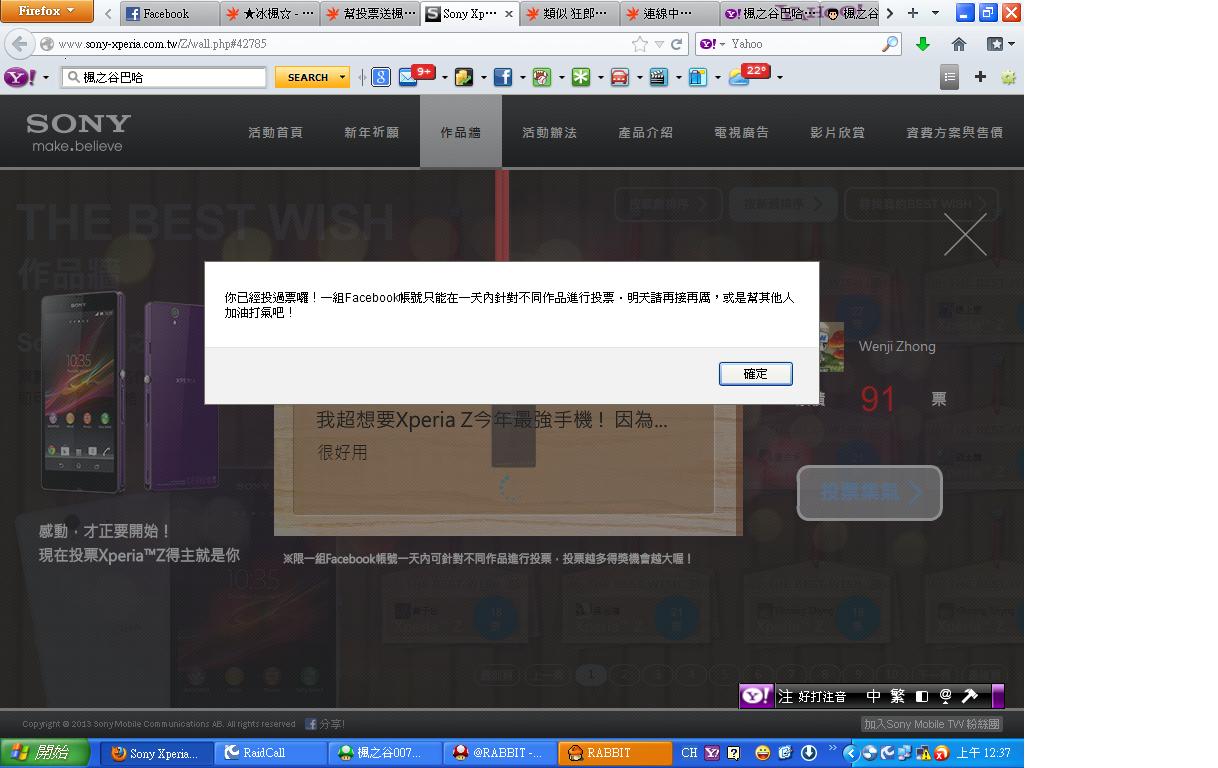Click the 投票集氣 button
The image size is (1218, 768).
click(869, 492)
